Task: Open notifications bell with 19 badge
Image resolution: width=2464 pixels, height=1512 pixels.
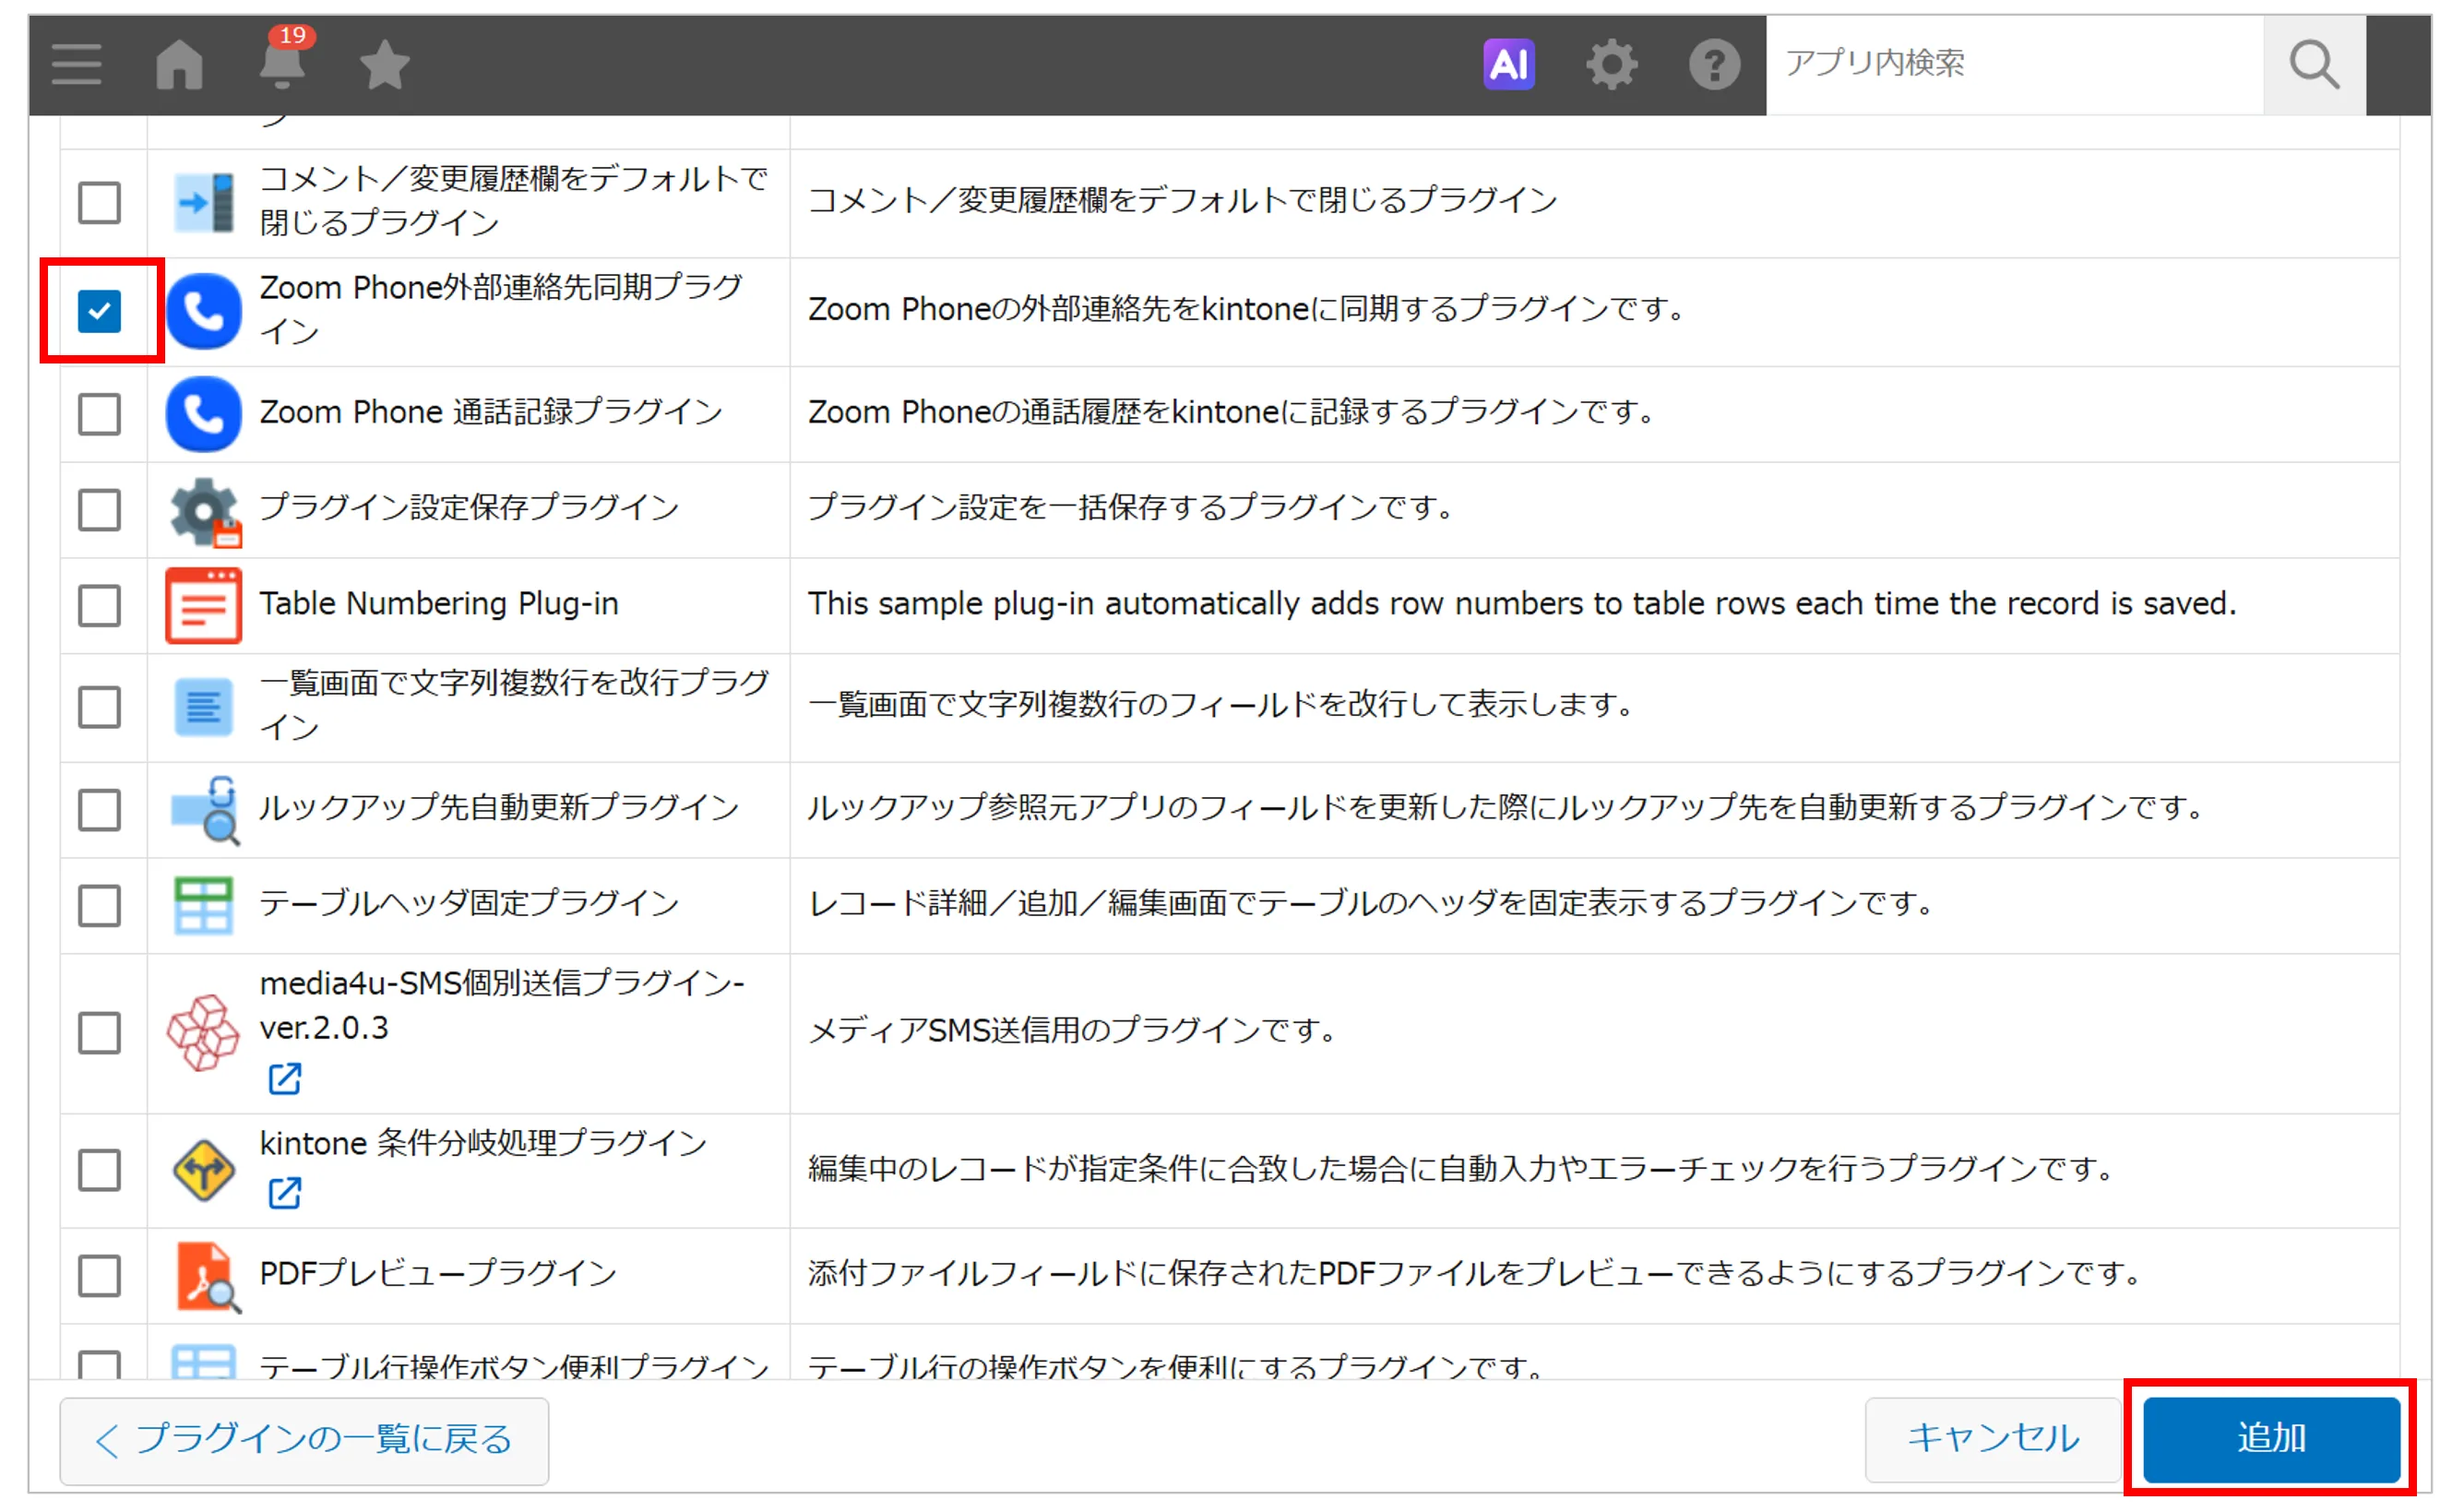Action: tap(283, 60)
